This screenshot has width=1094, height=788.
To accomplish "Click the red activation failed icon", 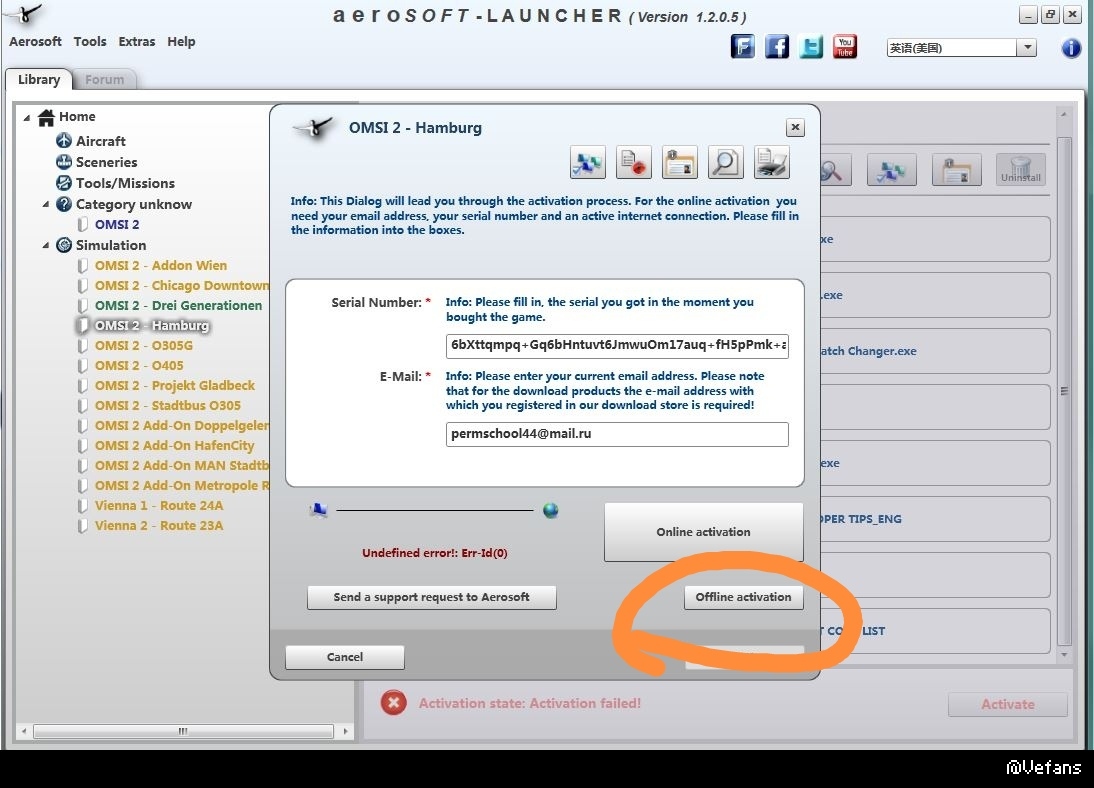I will [394, 703].
